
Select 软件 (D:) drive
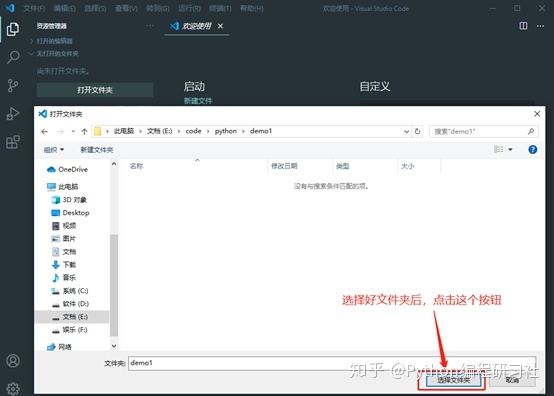point(70,304)
